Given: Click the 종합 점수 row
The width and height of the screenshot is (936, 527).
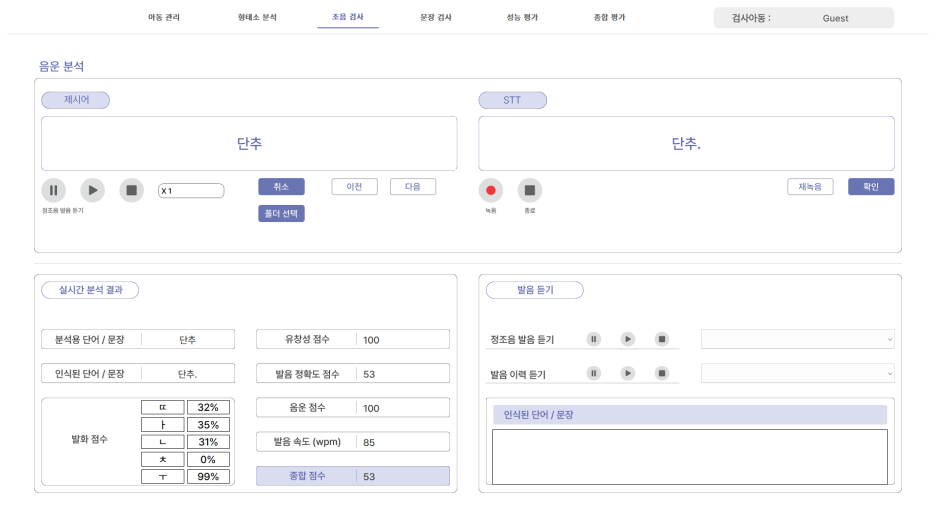Looking at the screenshot, I should [353, 476].
